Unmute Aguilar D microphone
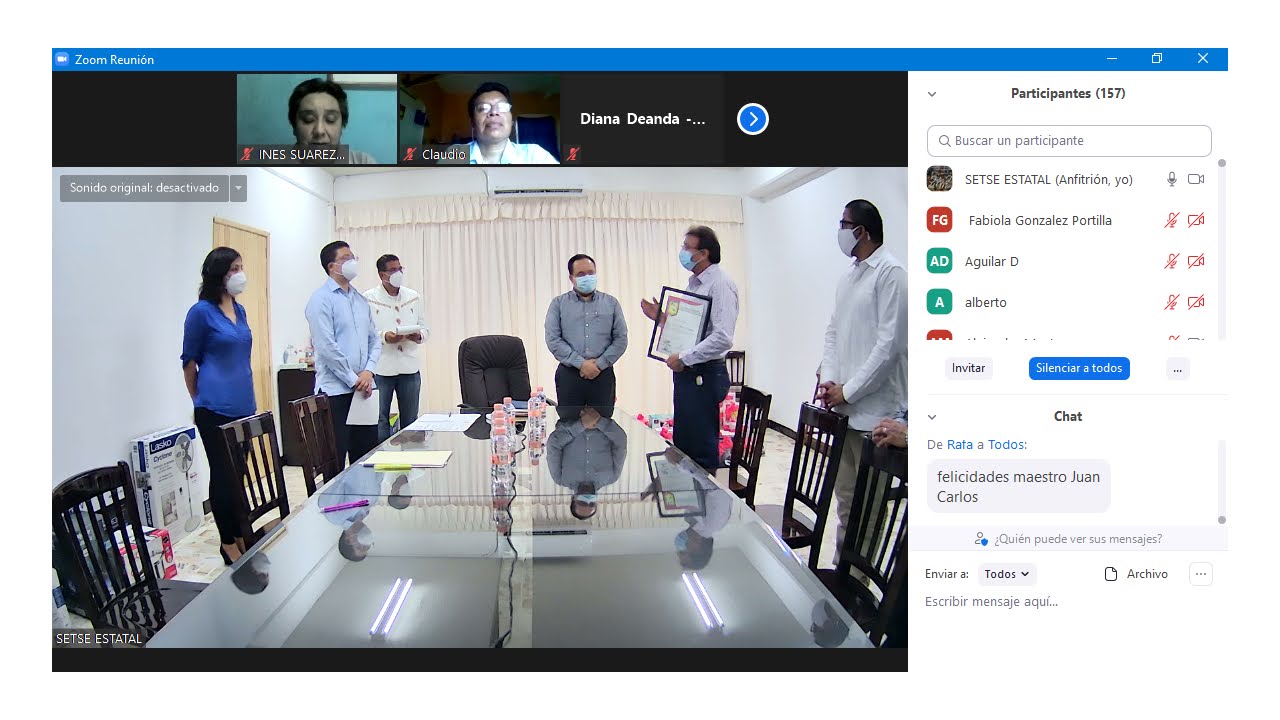The image size is (1280, 720). 1172,261
